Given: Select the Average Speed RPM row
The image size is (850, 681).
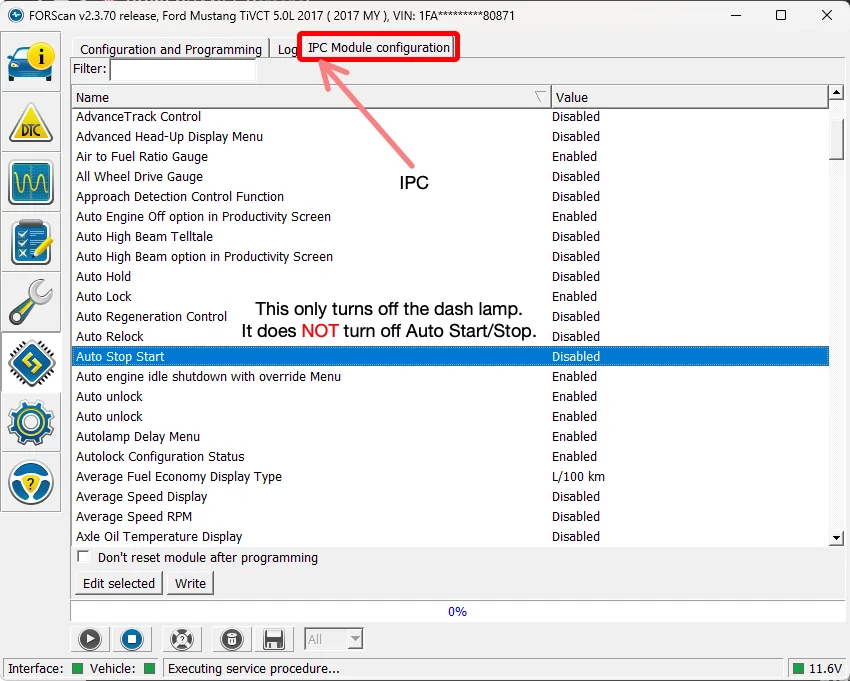Looking at the screenshot, I should coord(450,517).
